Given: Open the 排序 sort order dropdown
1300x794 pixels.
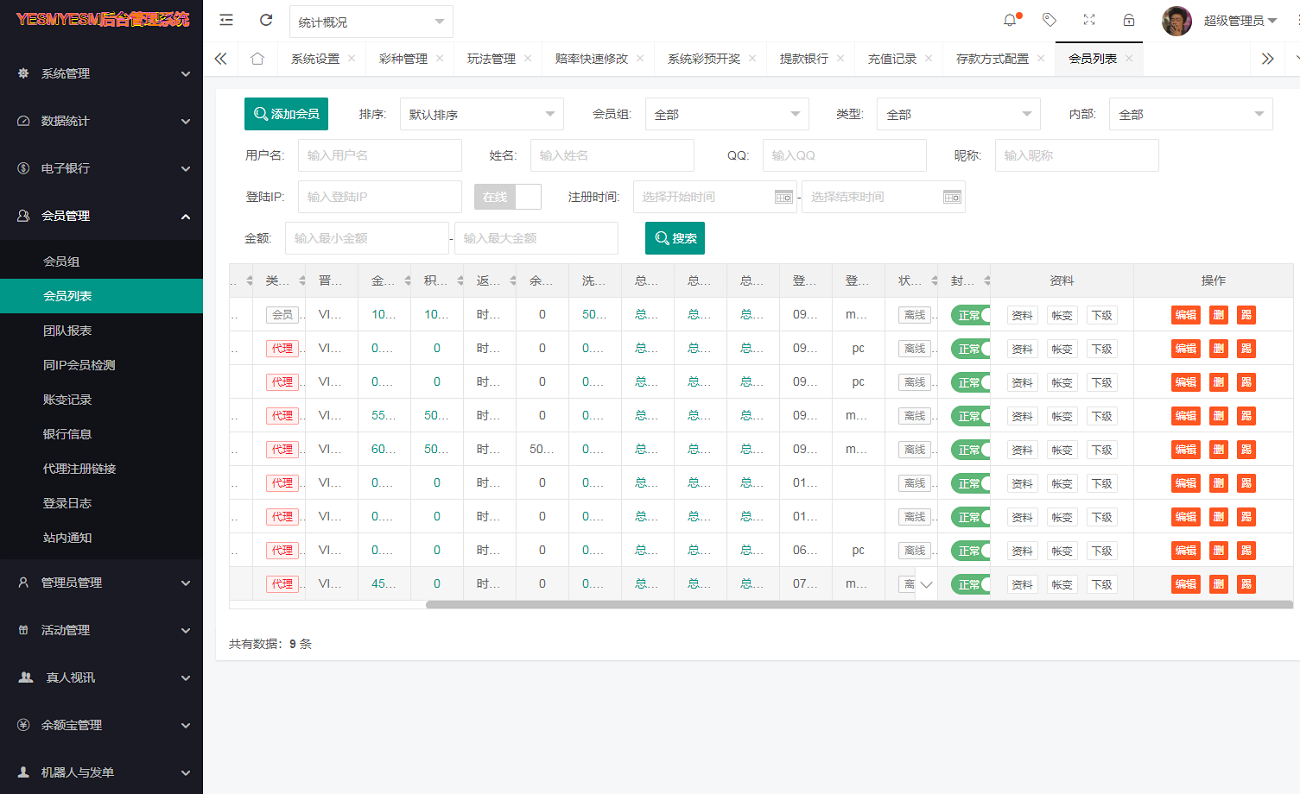Looking at the screenshot, I should point(481,114).
